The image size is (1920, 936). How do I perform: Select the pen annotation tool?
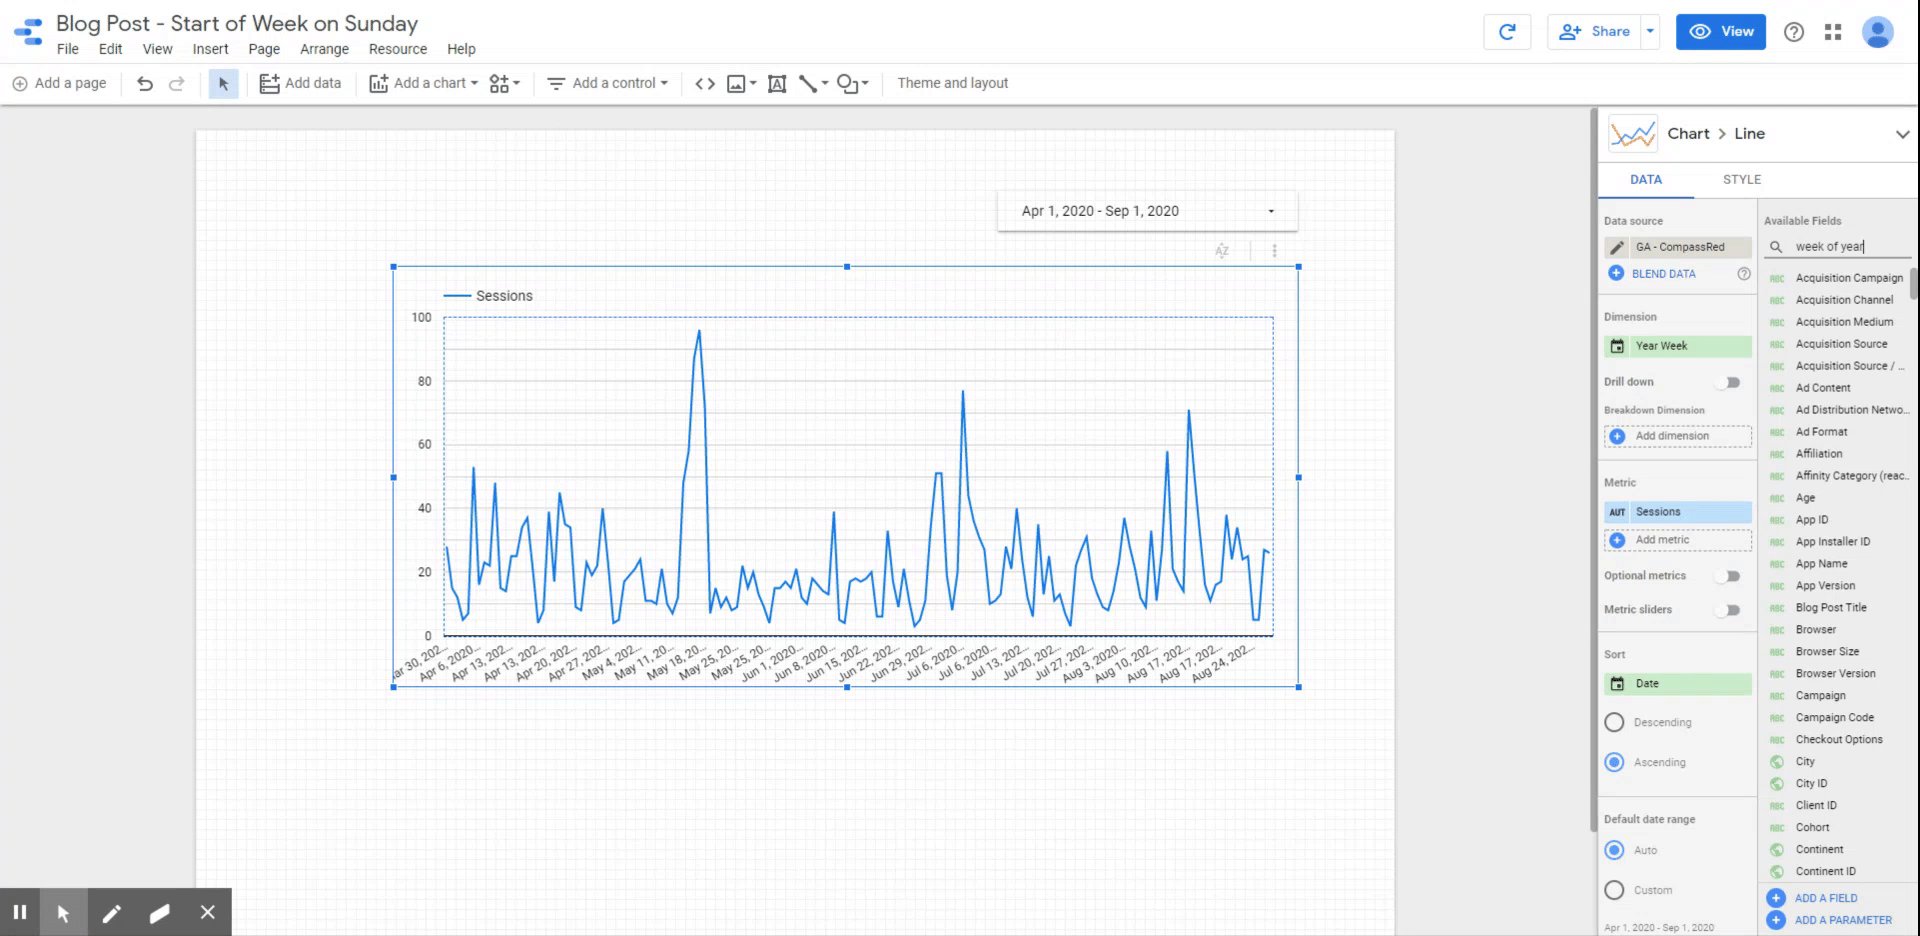tap(111, 912)
